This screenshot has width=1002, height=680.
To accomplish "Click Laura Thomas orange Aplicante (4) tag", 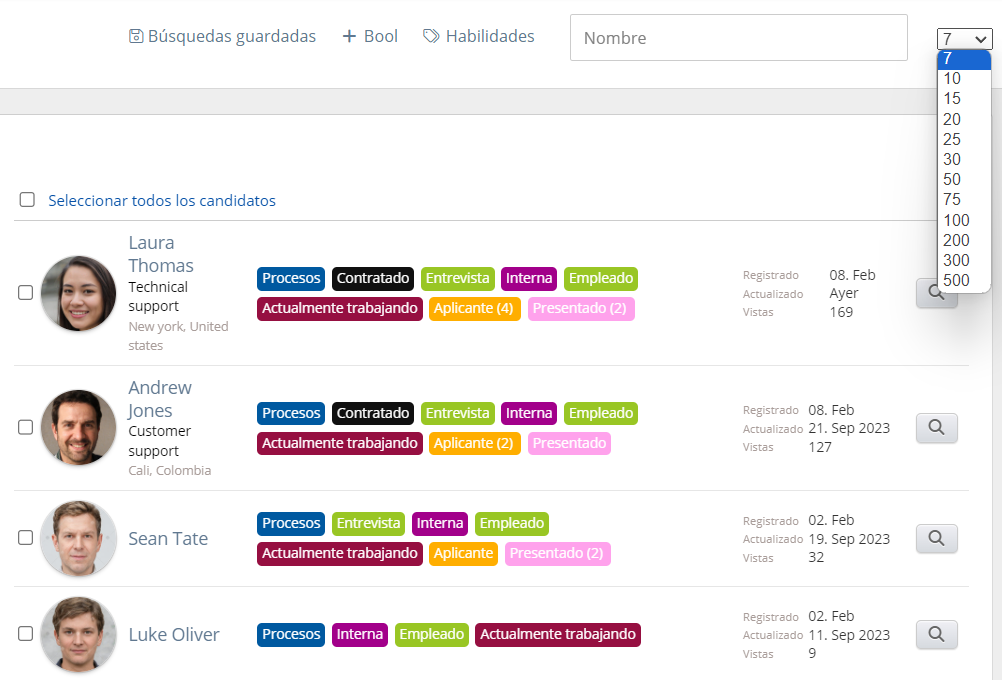I will coord(473,308).
